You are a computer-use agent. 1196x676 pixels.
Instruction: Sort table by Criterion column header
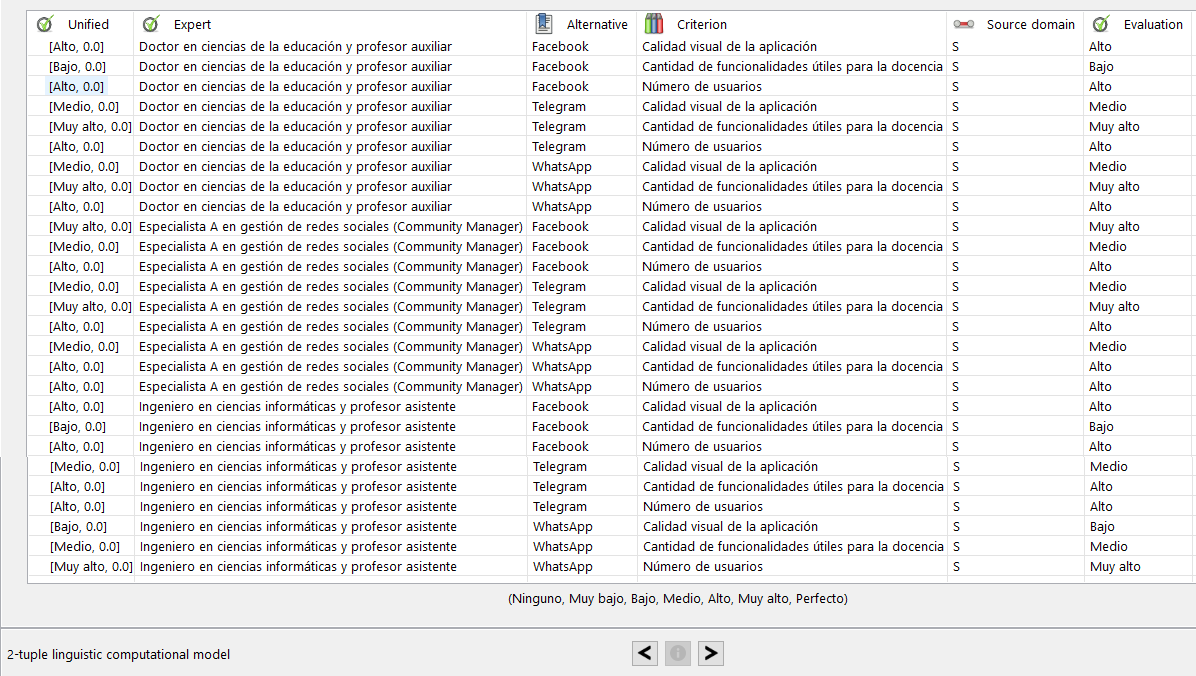point(702,24)
